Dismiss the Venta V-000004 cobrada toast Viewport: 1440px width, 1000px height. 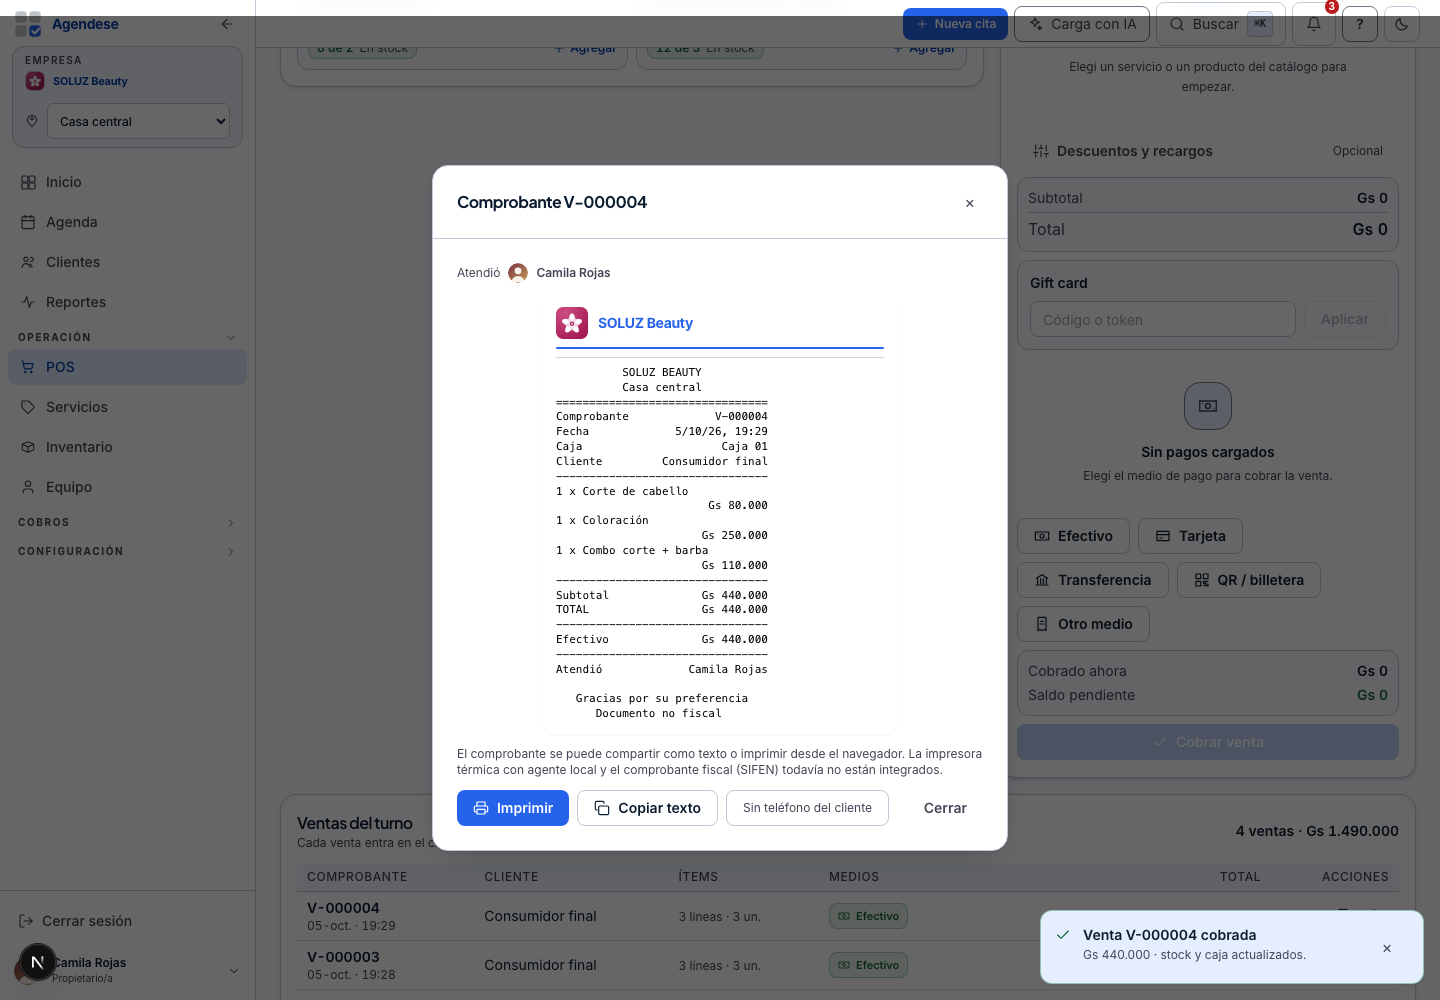[1387, 948]
